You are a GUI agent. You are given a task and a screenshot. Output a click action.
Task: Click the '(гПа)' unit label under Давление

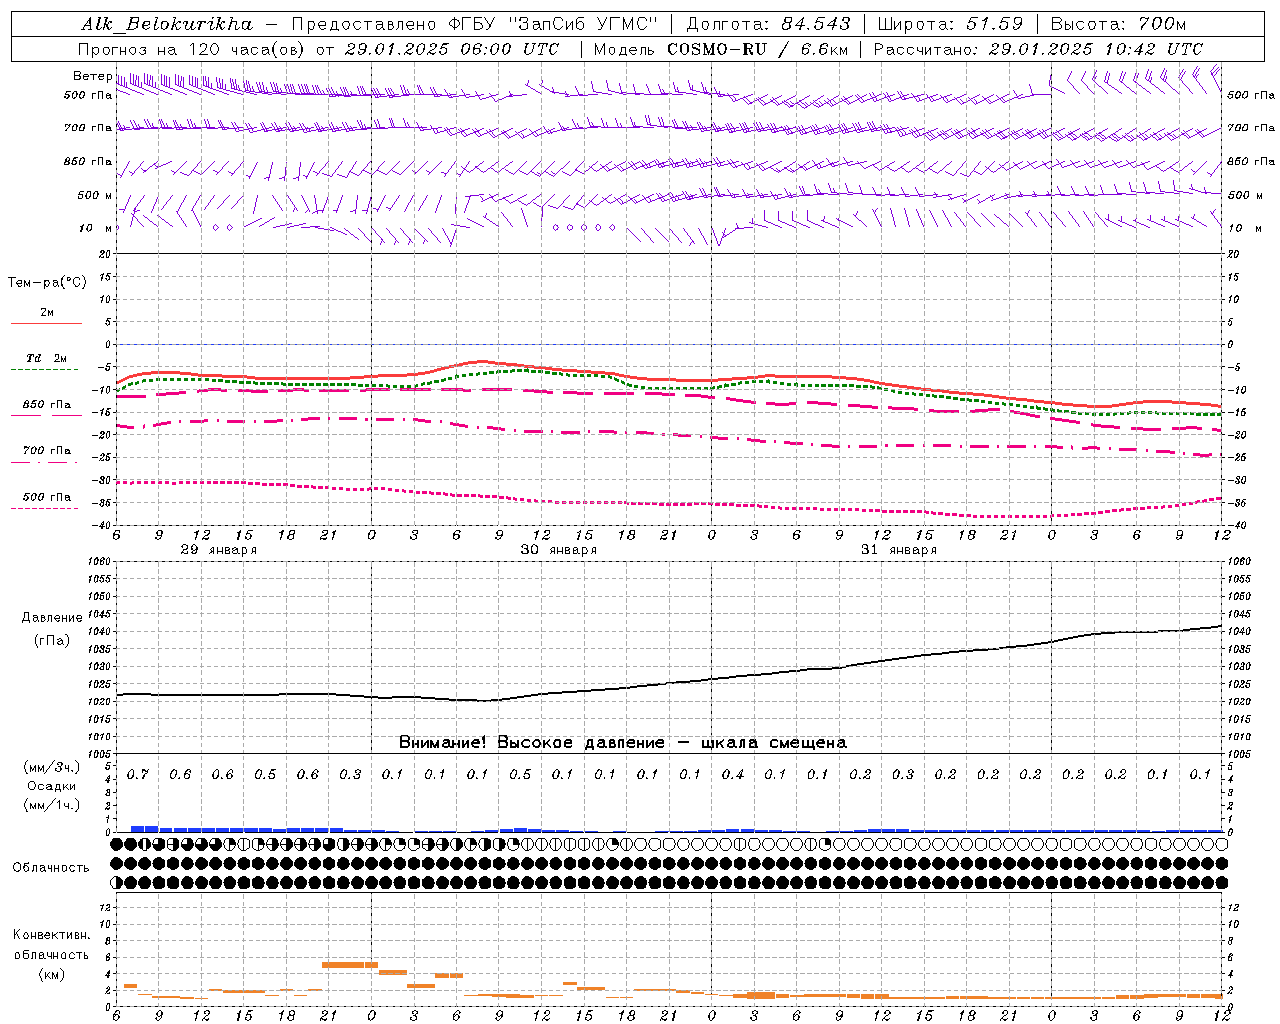[x=52, y=640]
